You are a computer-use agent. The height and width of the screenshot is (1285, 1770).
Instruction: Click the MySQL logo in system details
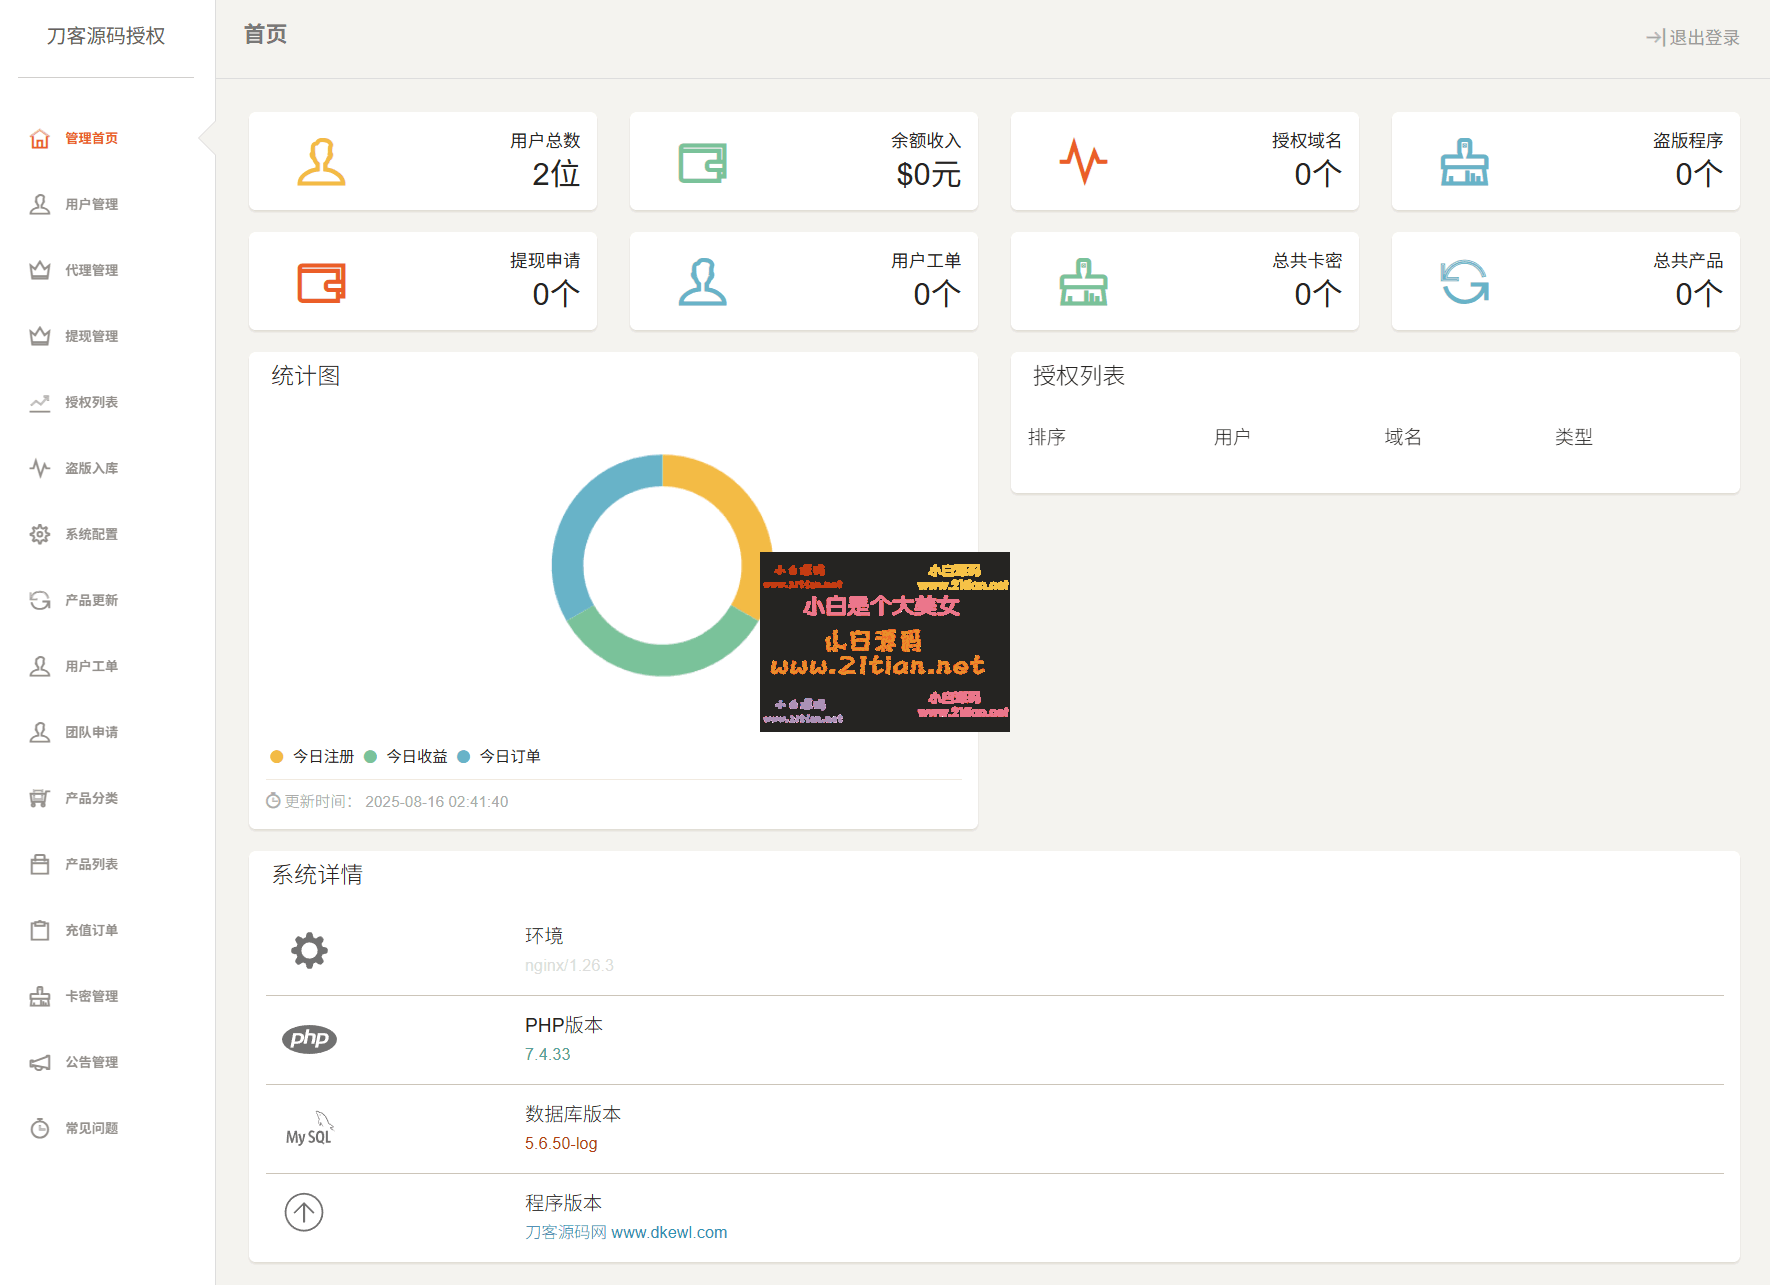310,1128
